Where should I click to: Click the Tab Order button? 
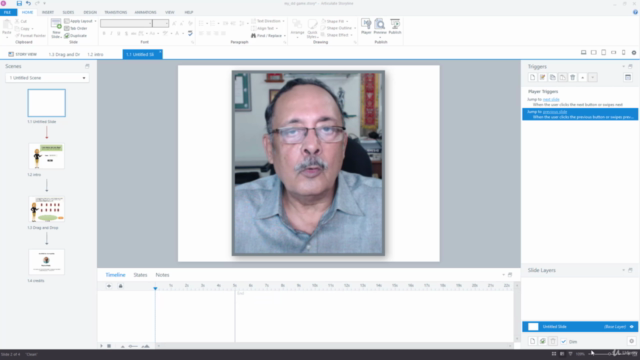coord(76,28)
